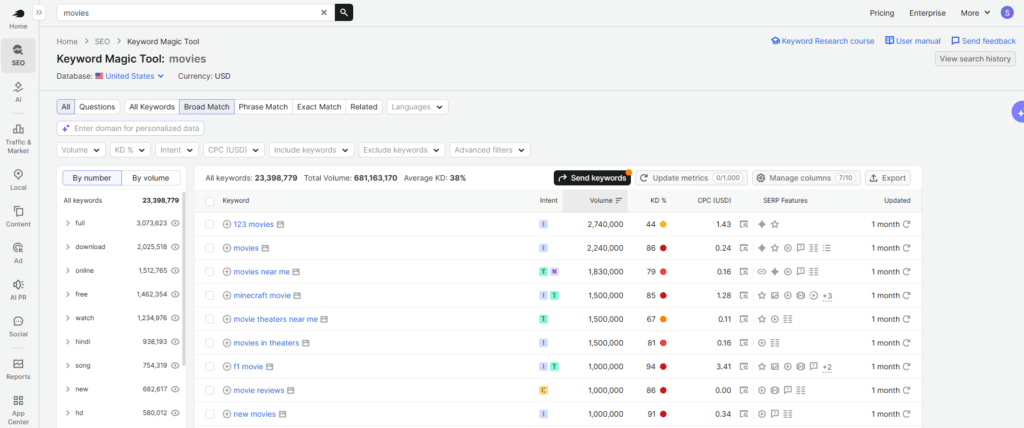Open the App Center sidebar icon
The height and width of the screenshot is (428, 1024).
coord(18,410)
